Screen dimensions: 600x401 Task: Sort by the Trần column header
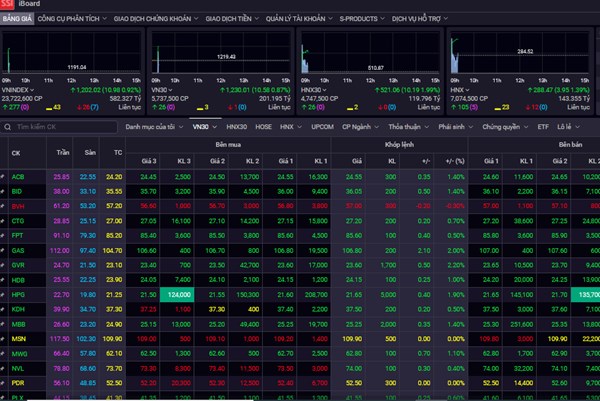[63, 153]
